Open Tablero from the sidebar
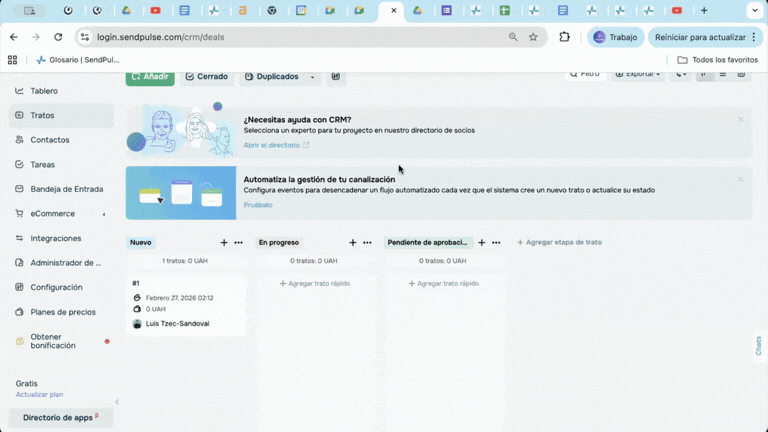 coord(43,91)
